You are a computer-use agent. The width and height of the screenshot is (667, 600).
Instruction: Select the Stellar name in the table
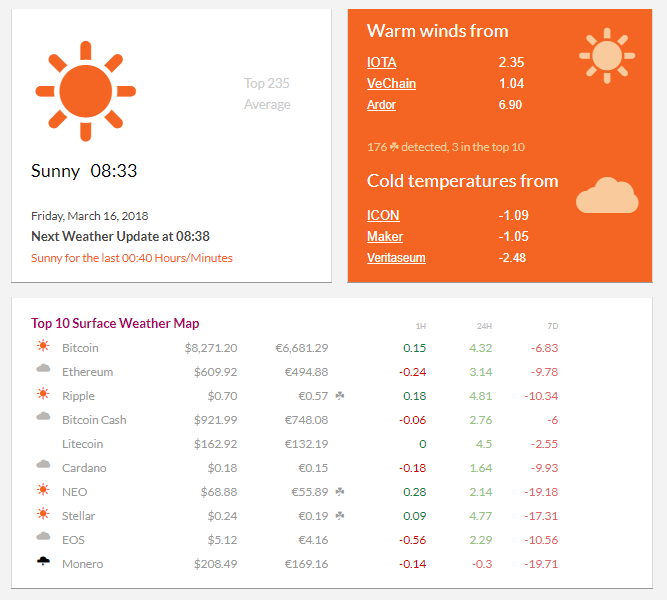[x=78, y=516]
